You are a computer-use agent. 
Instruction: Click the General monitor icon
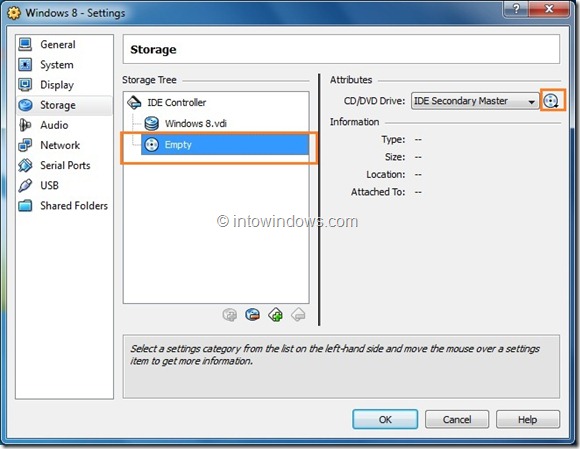pyautogui.click(x=25, y=44)
